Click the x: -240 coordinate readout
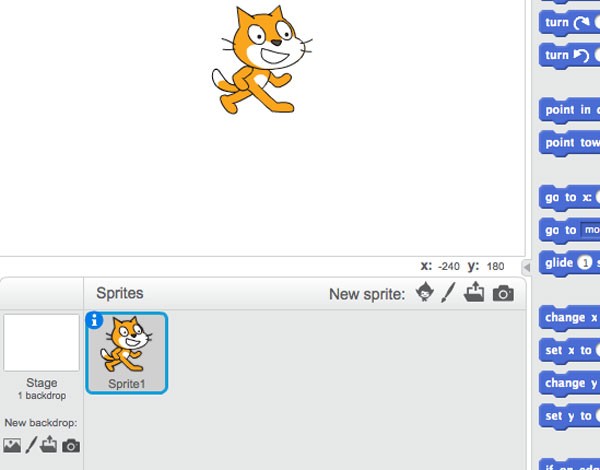600x470 pixels. 440,266
